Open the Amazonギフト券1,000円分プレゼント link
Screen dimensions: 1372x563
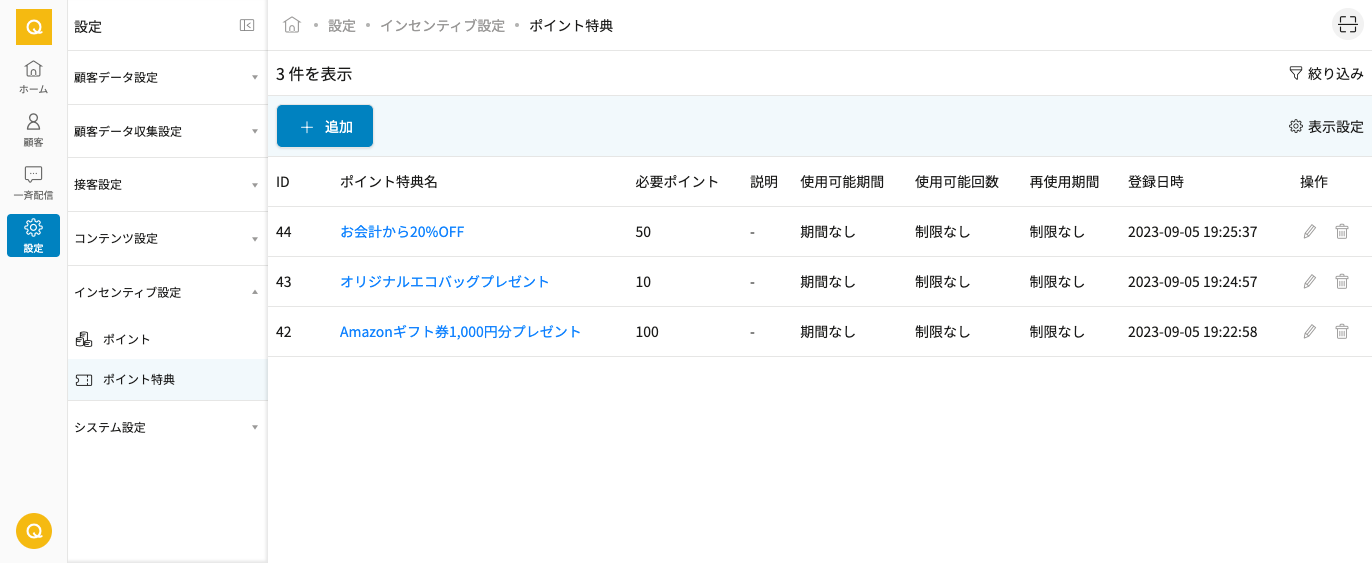tap(460, 332)
